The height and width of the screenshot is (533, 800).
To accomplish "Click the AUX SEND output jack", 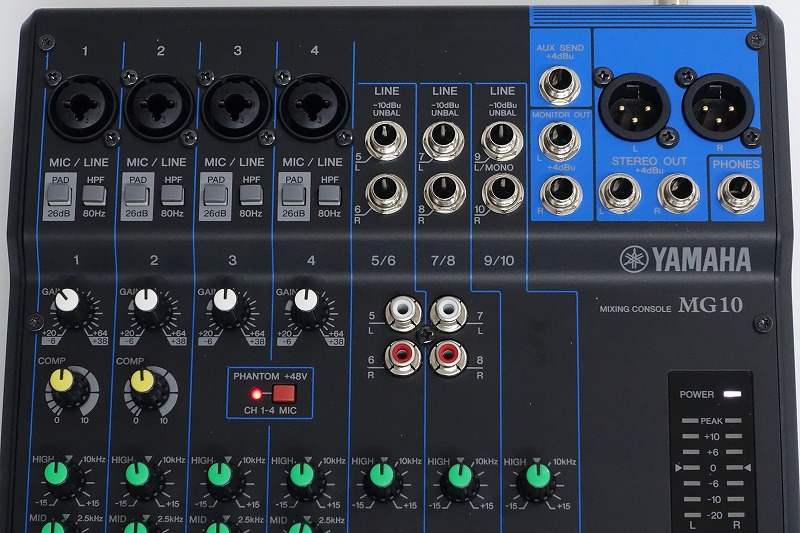I will (x=559, y=85).
